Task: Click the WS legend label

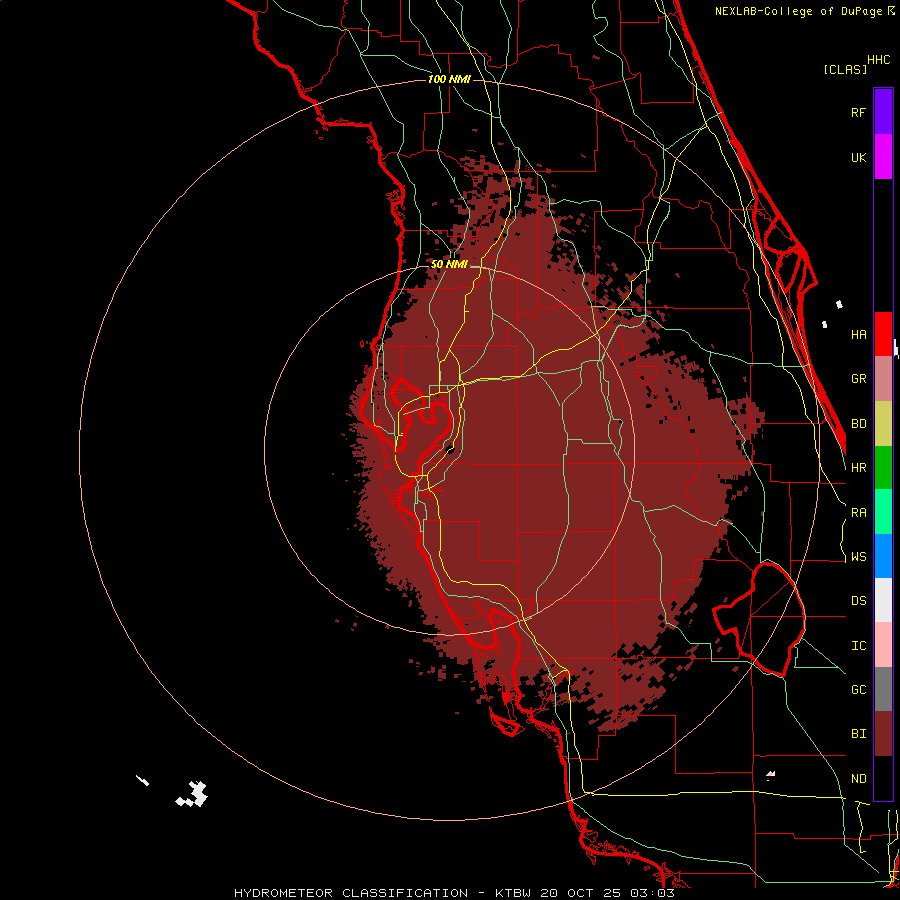Action: click(x=858, y=557)
